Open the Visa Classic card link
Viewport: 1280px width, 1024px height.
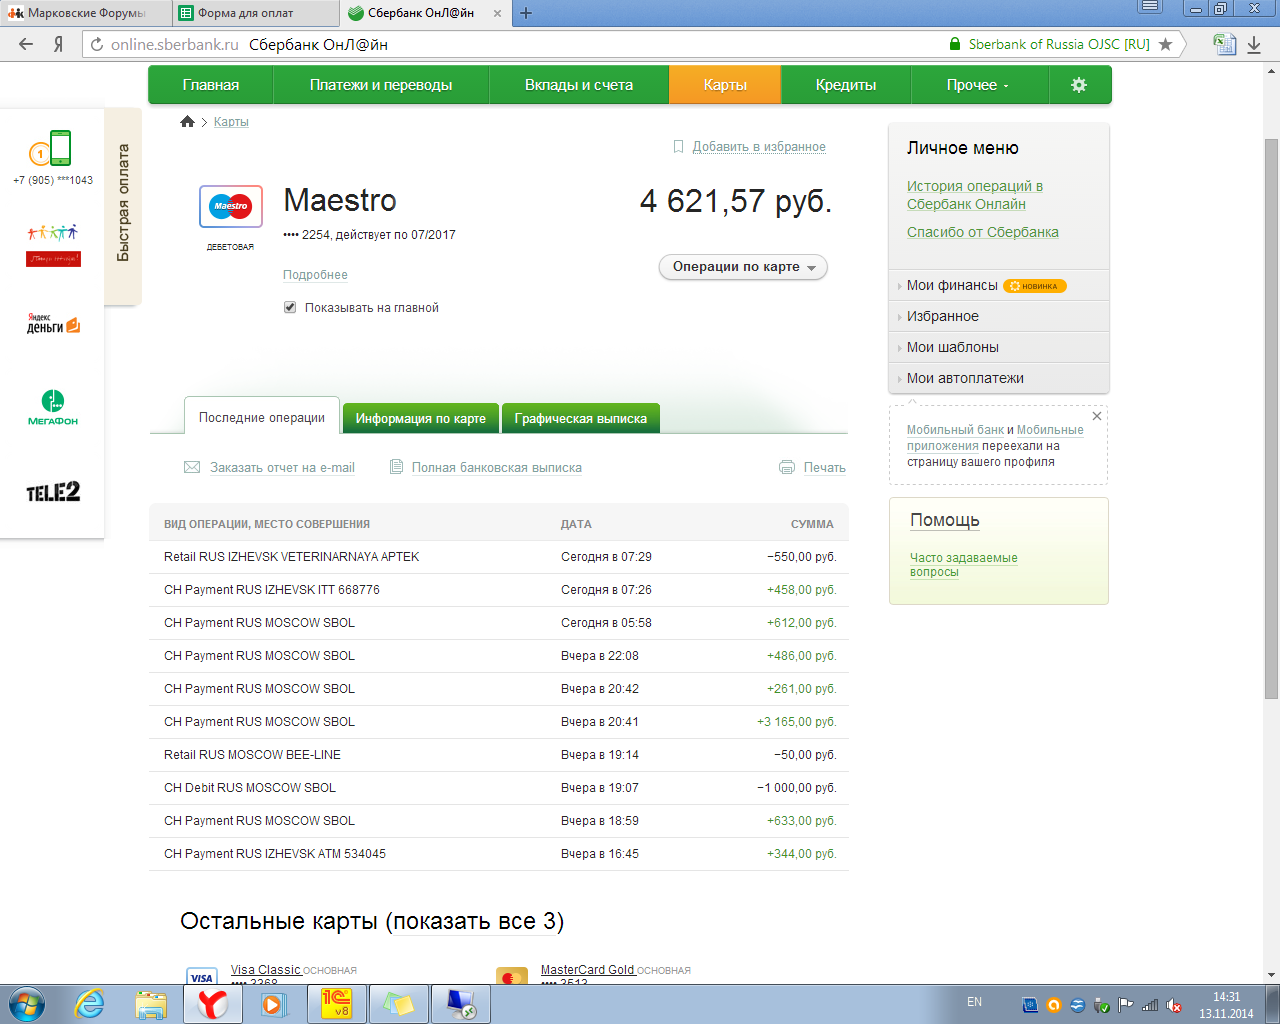265,970
